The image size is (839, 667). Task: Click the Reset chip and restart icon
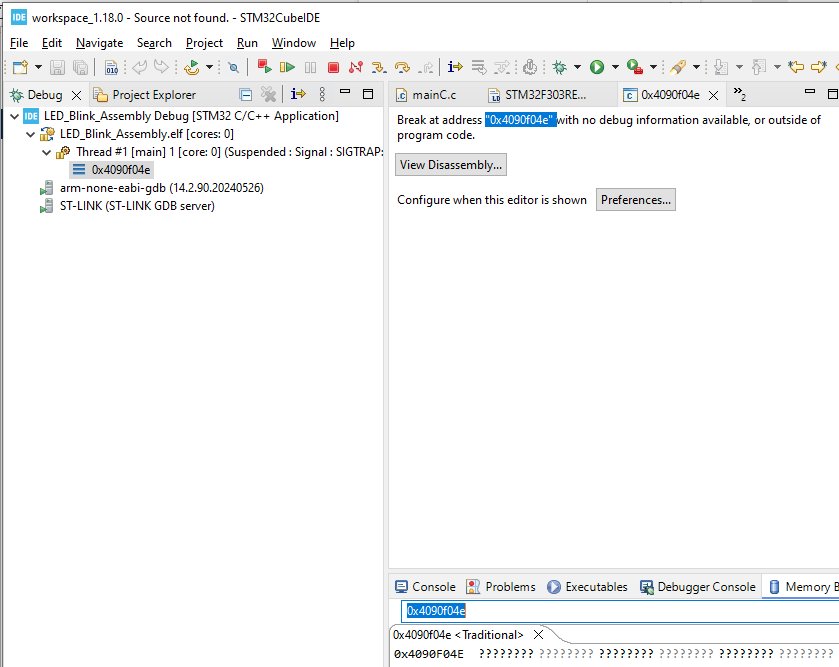point(192,67)
